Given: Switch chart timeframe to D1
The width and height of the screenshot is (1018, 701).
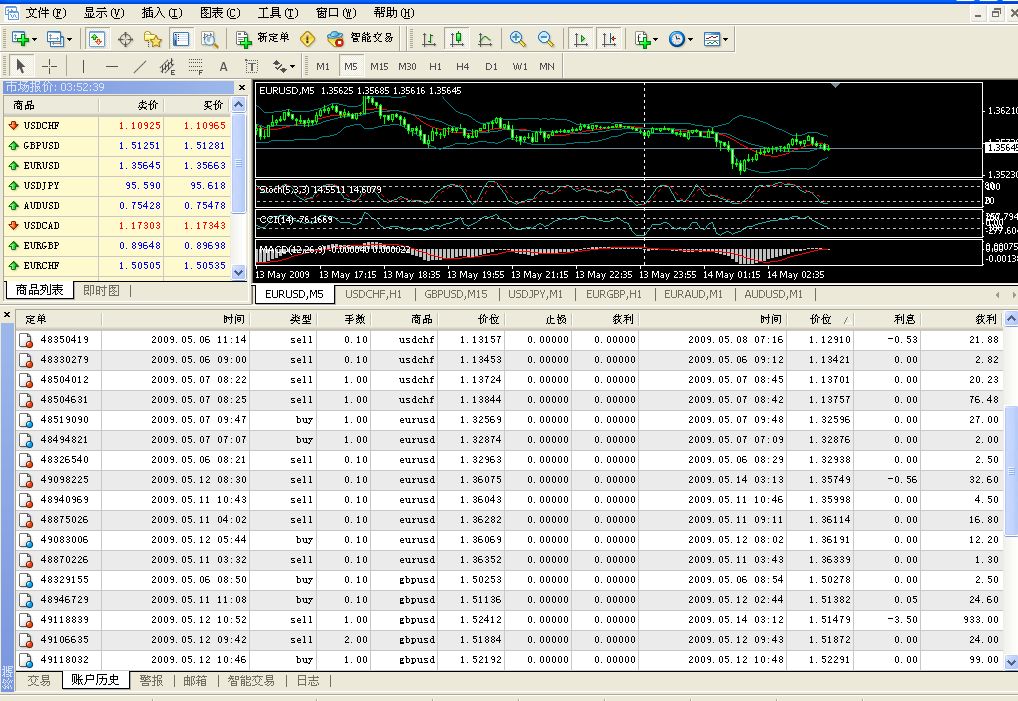Looking at the screenshot, I should click(491, 66).
